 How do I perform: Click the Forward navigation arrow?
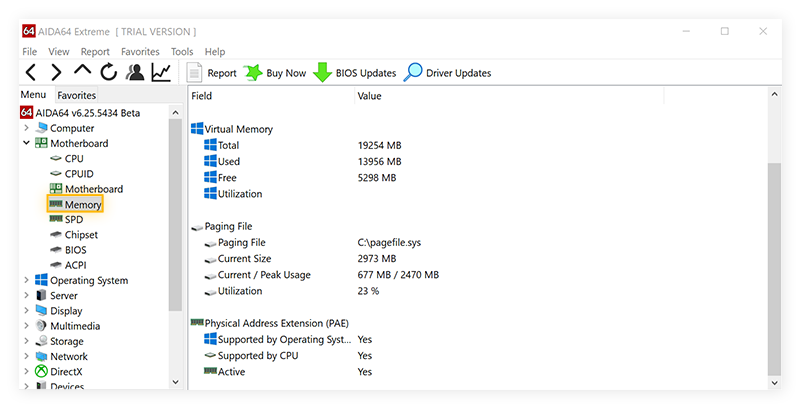click(57, 72)
